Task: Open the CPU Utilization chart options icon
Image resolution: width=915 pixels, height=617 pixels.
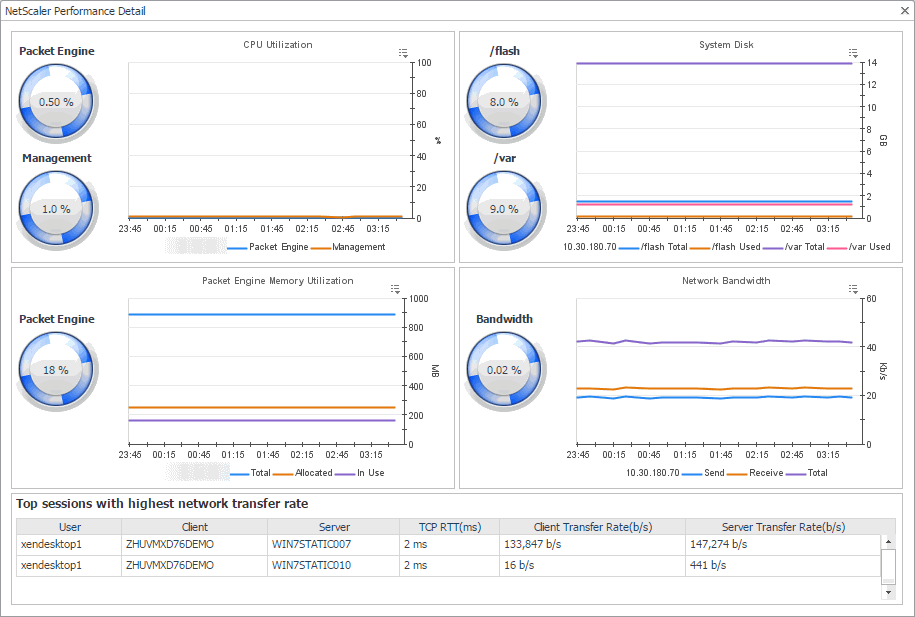Action: 403,53
